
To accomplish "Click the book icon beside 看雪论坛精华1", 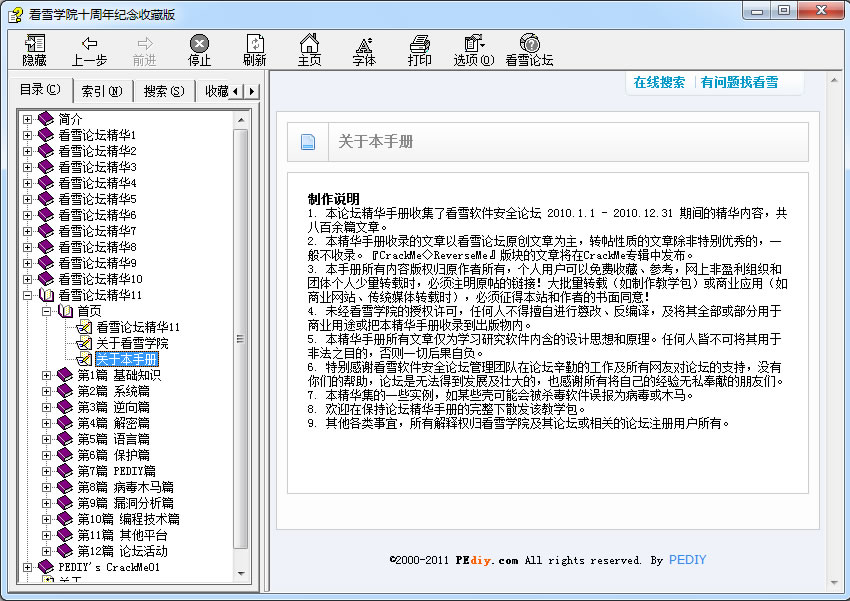I will point(46,135).
